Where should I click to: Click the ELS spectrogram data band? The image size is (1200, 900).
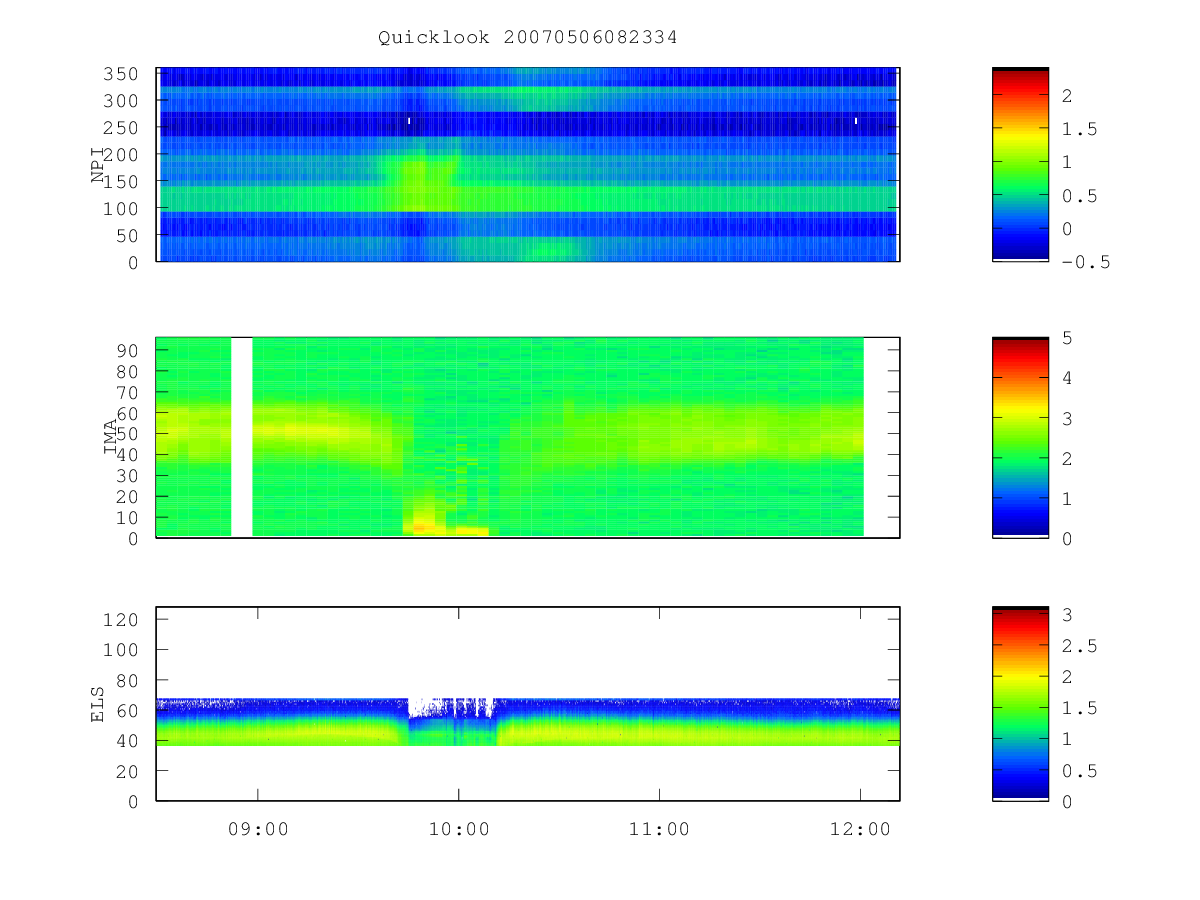coord(528,722)
